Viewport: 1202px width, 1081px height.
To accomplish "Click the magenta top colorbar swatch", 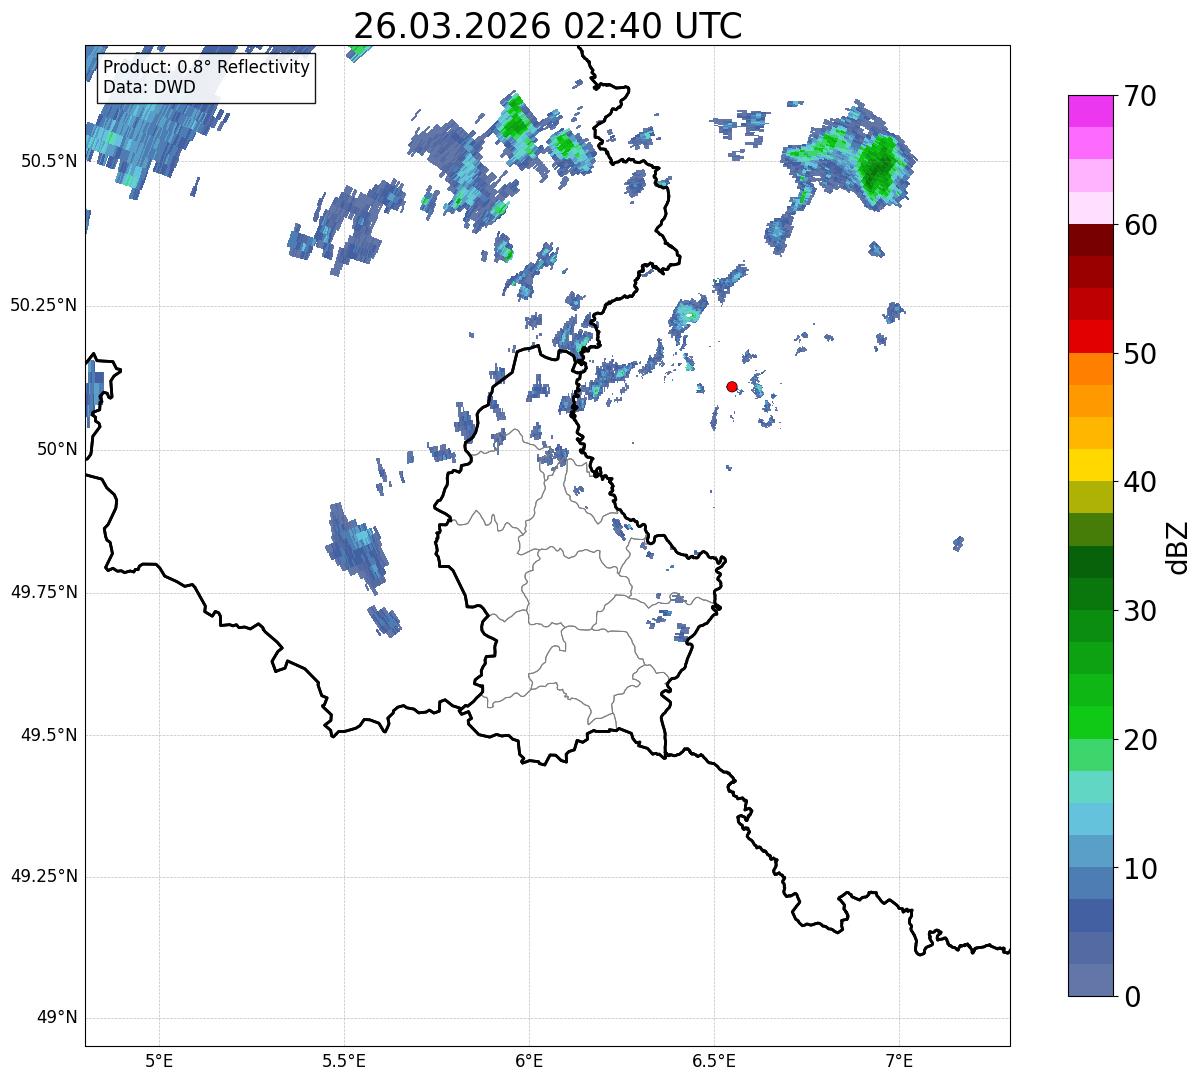I will point(1091,111).
